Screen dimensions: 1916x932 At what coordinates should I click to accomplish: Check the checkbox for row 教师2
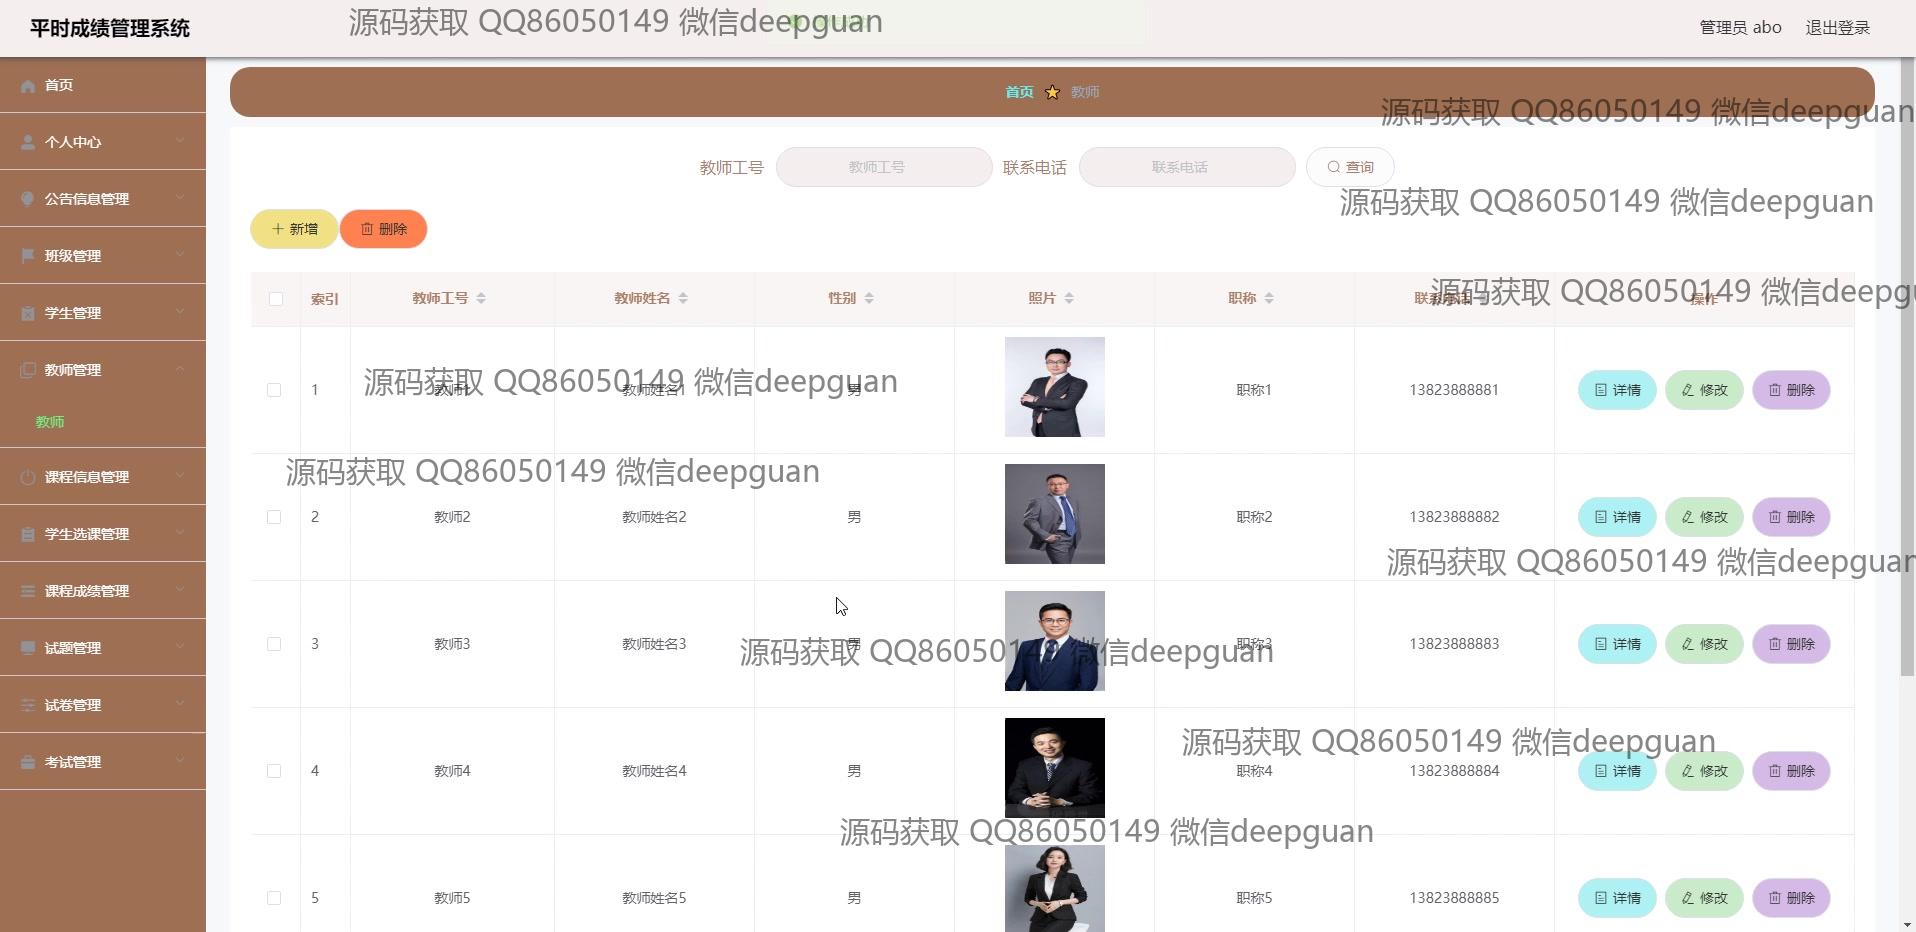tap(275, 517)
